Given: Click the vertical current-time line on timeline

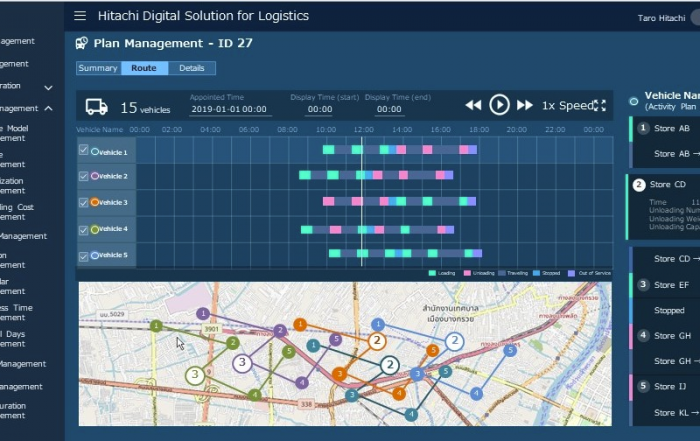Looking at the screenshot, I should (x=362, y=201).
